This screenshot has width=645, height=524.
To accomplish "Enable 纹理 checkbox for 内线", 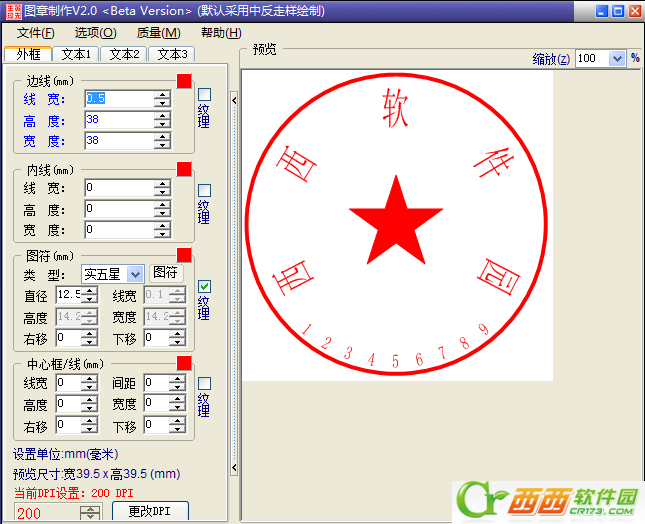I will 204,190.
